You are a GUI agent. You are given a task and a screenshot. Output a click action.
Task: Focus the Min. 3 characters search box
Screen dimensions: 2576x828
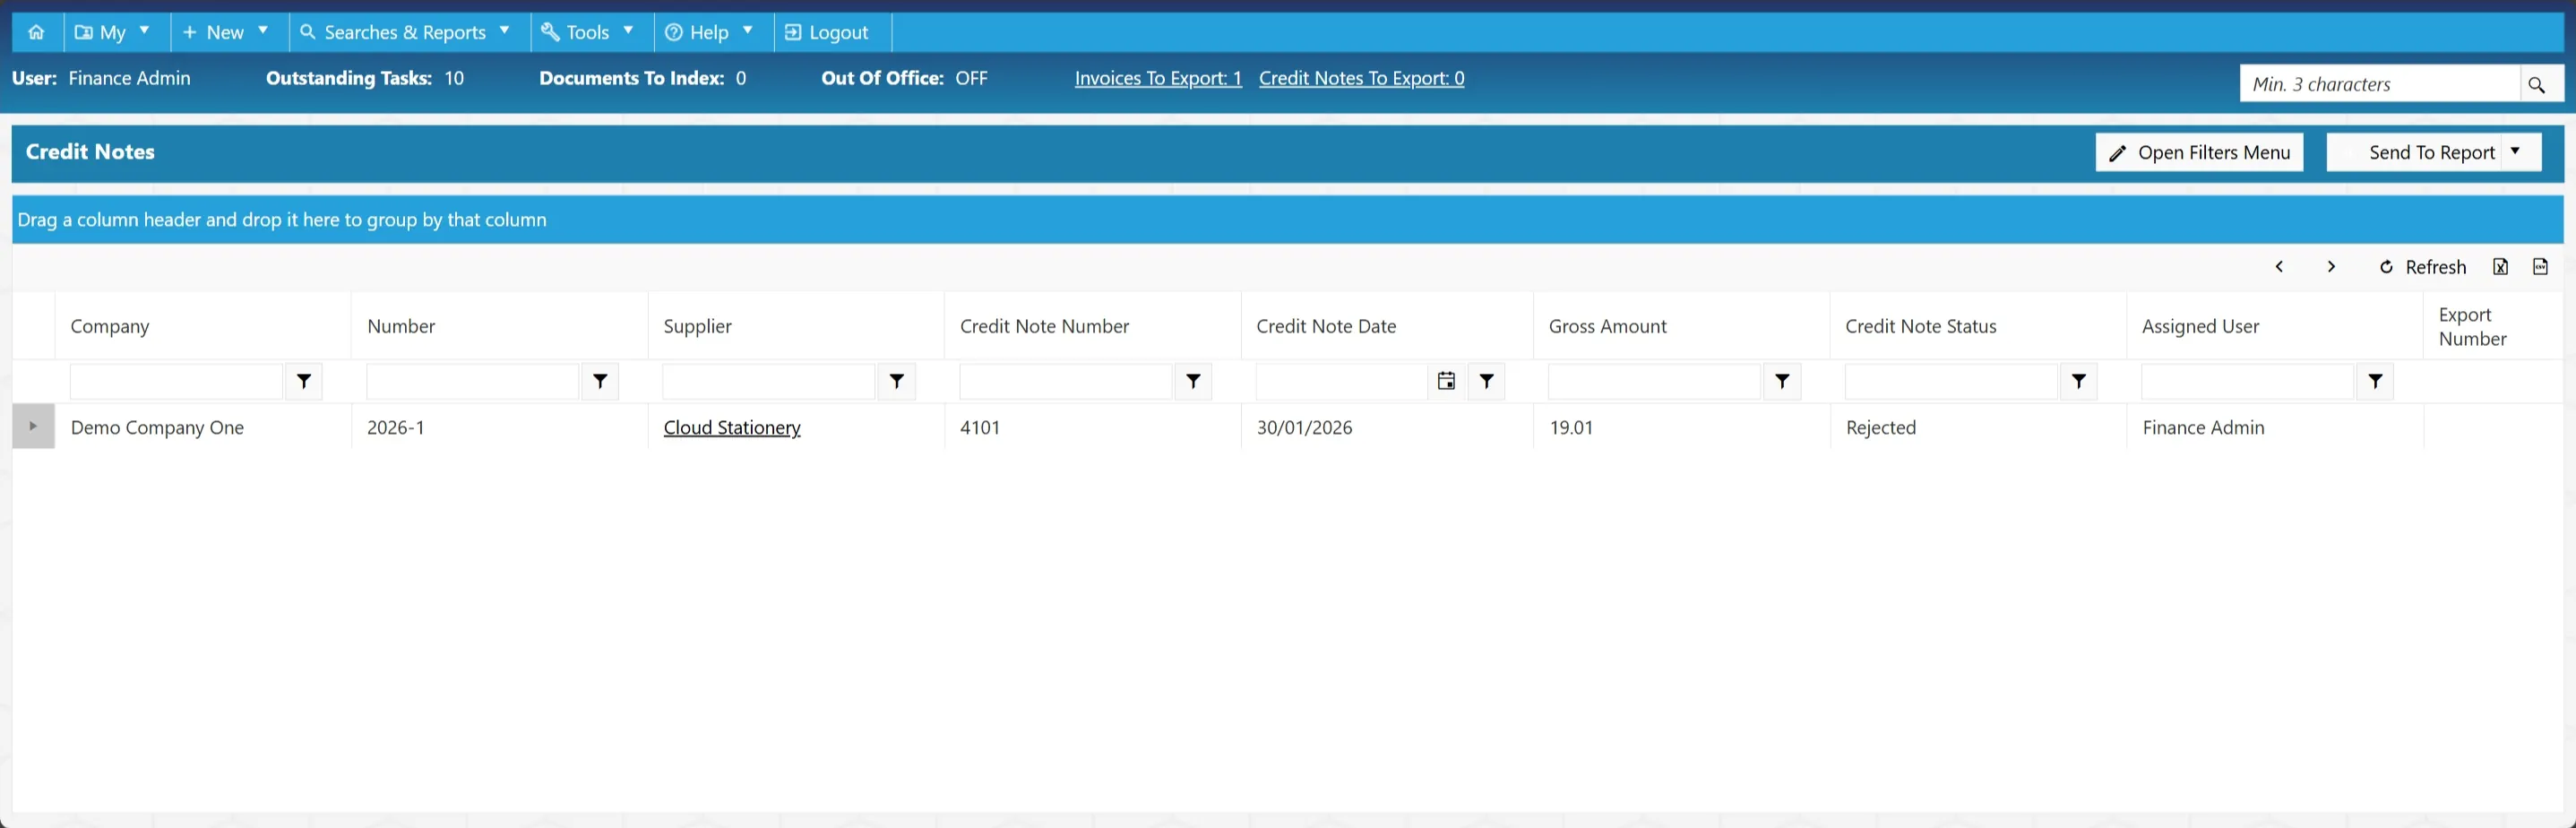(2379, 84)
